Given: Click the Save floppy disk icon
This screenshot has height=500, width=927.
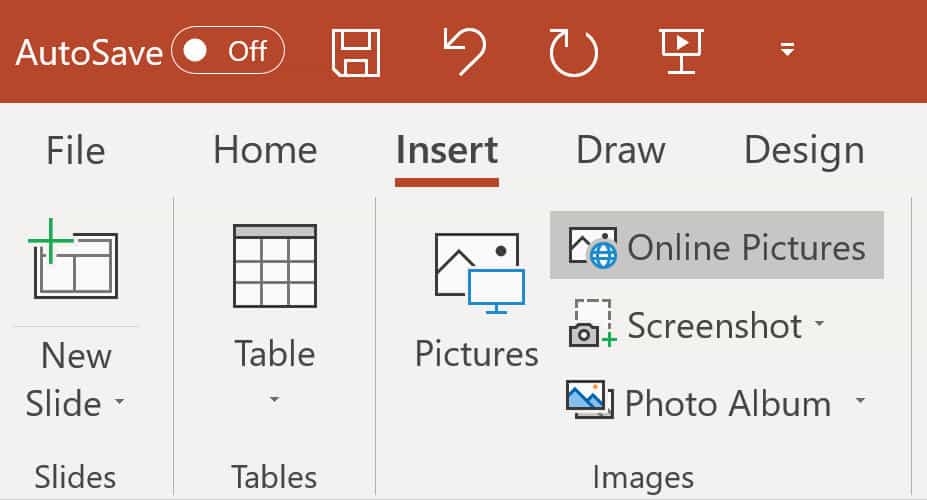Looking at the screenshot, I should click(356, 52).
